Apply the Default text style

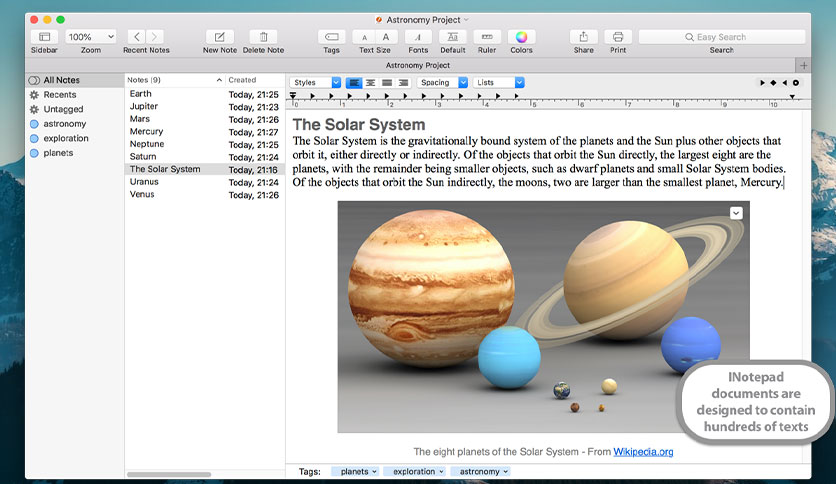point(453,37)
